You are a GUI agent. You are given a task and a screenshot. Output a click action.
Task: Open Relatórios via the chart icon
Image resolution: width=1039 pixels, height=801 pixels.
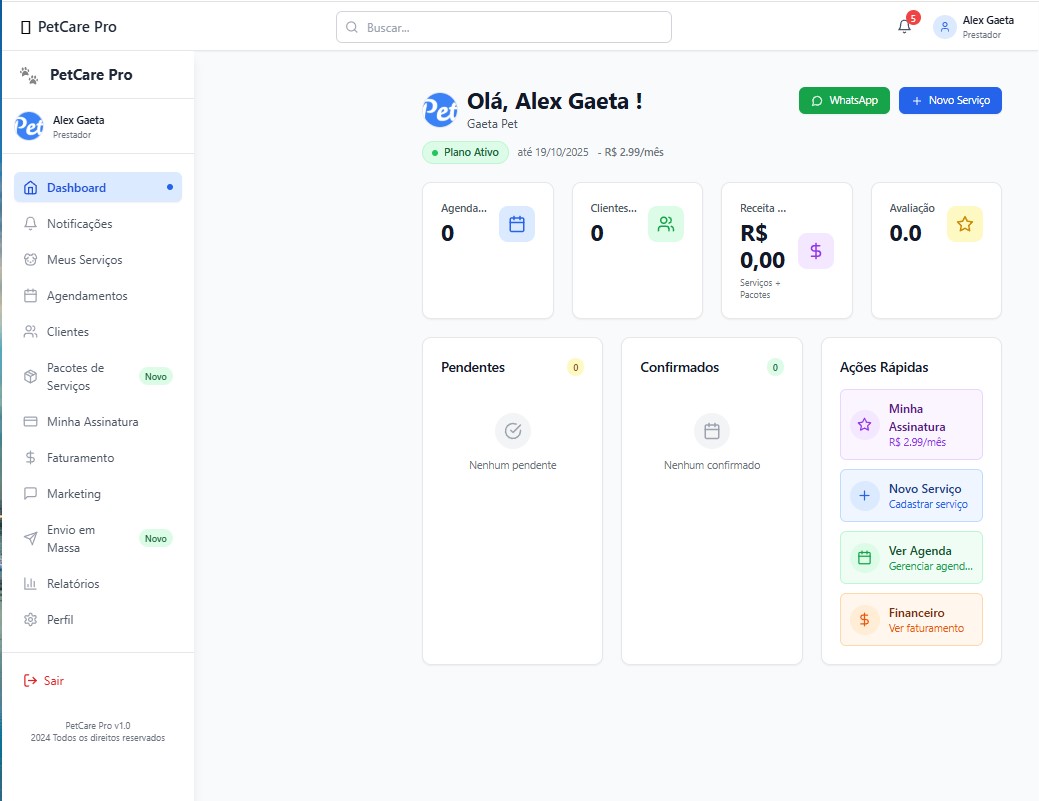(x=29, y=583)
